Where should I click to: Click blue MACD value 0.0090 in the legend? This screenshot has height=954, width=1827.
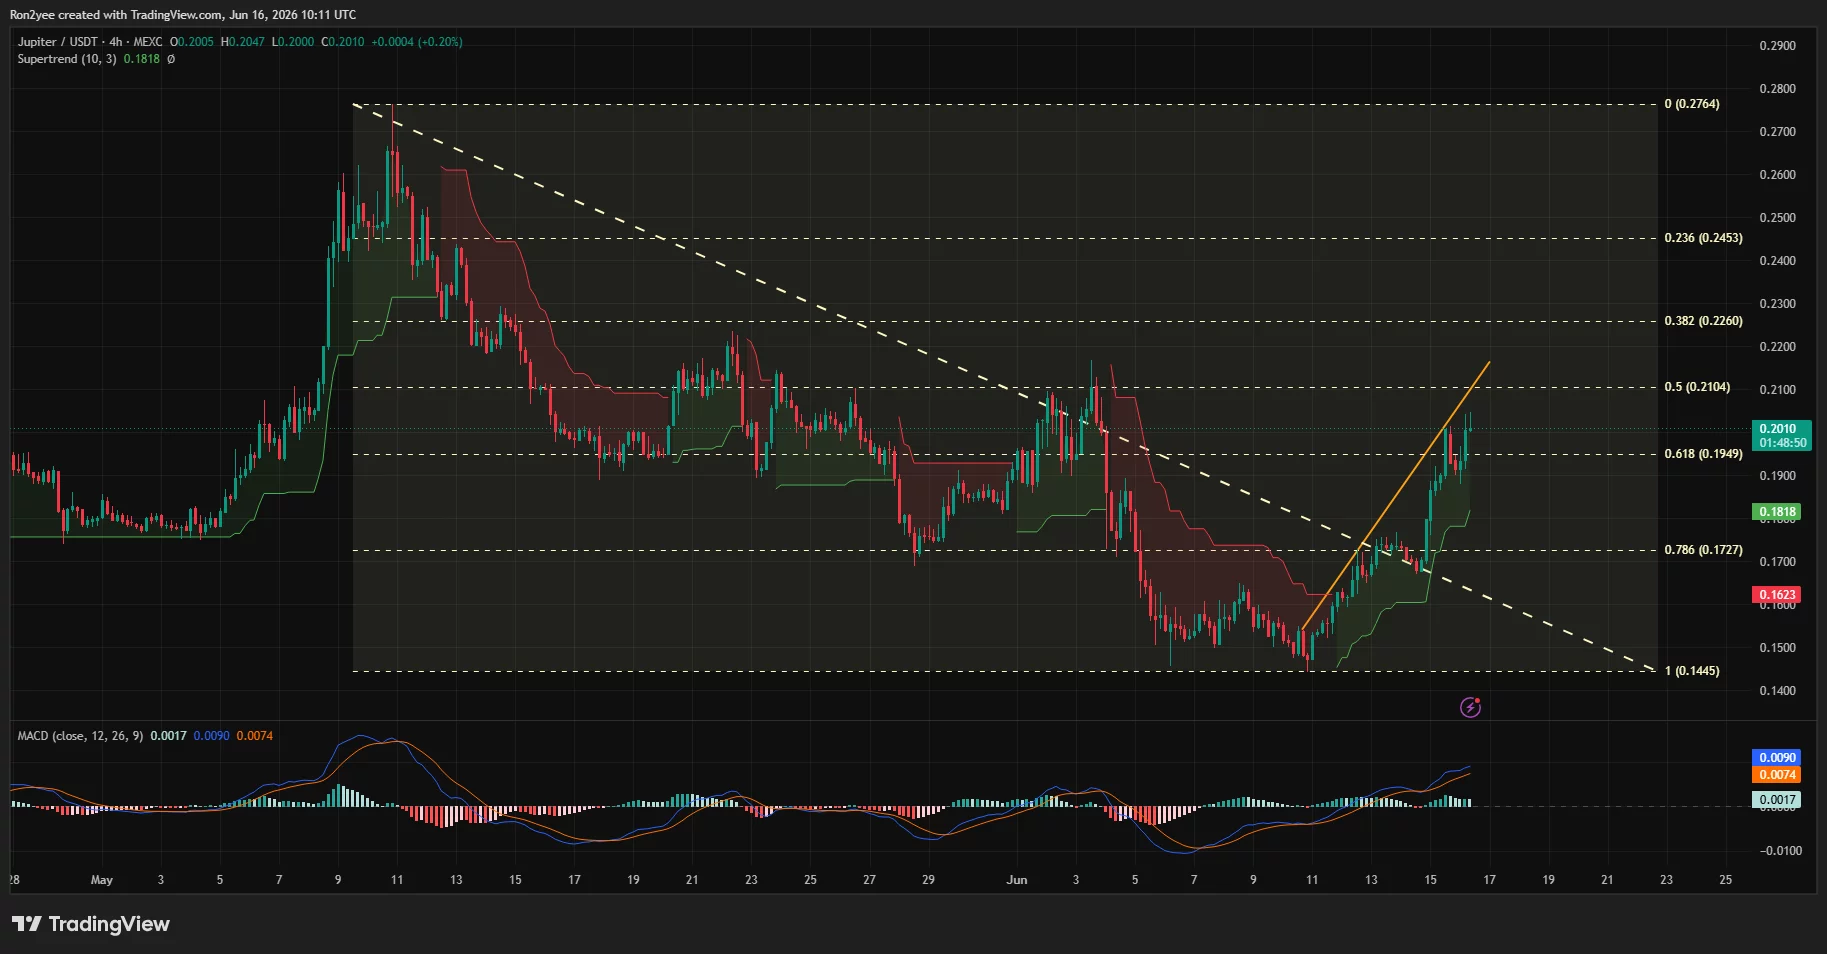(x=212, y=736)
